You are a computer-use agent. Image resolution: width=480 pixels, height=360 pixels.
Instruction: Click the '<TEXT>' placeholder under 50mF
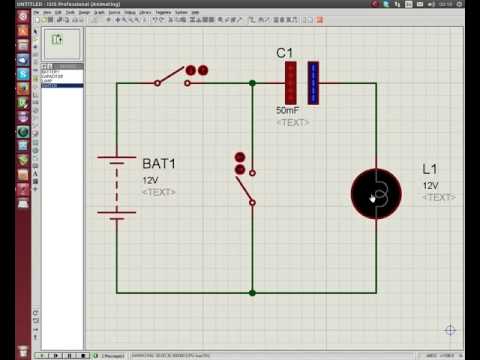[293, 123]
